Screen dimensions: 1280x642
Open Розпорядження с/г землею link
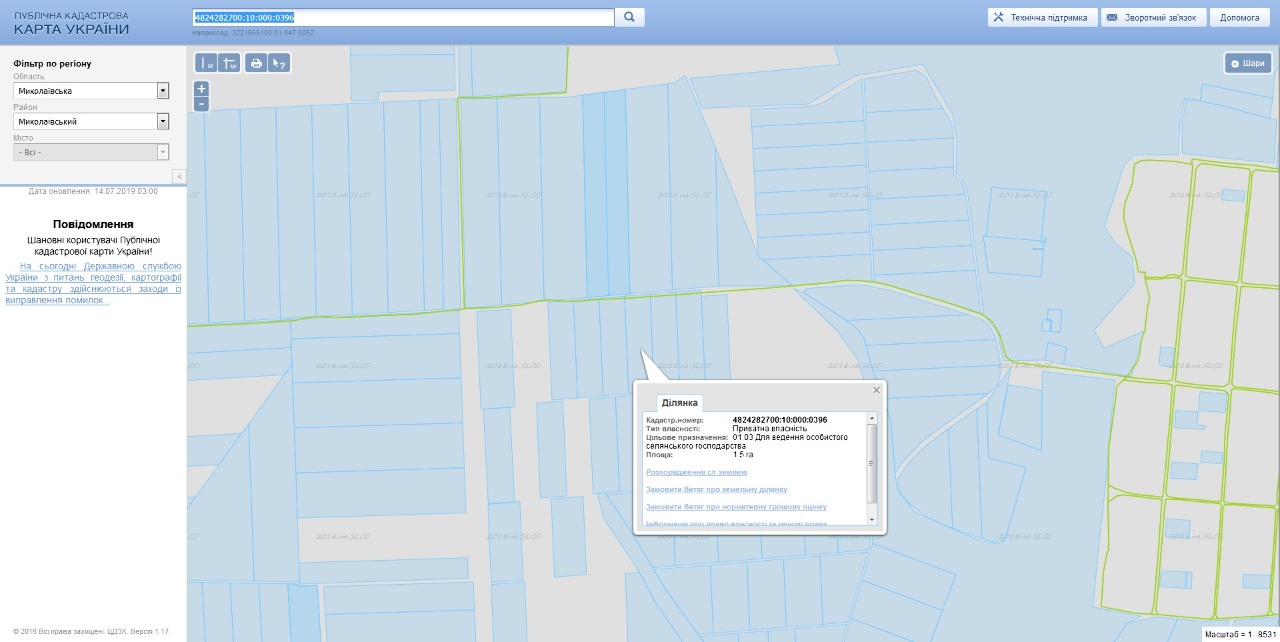pyautogui.click(x=696, y=472)
